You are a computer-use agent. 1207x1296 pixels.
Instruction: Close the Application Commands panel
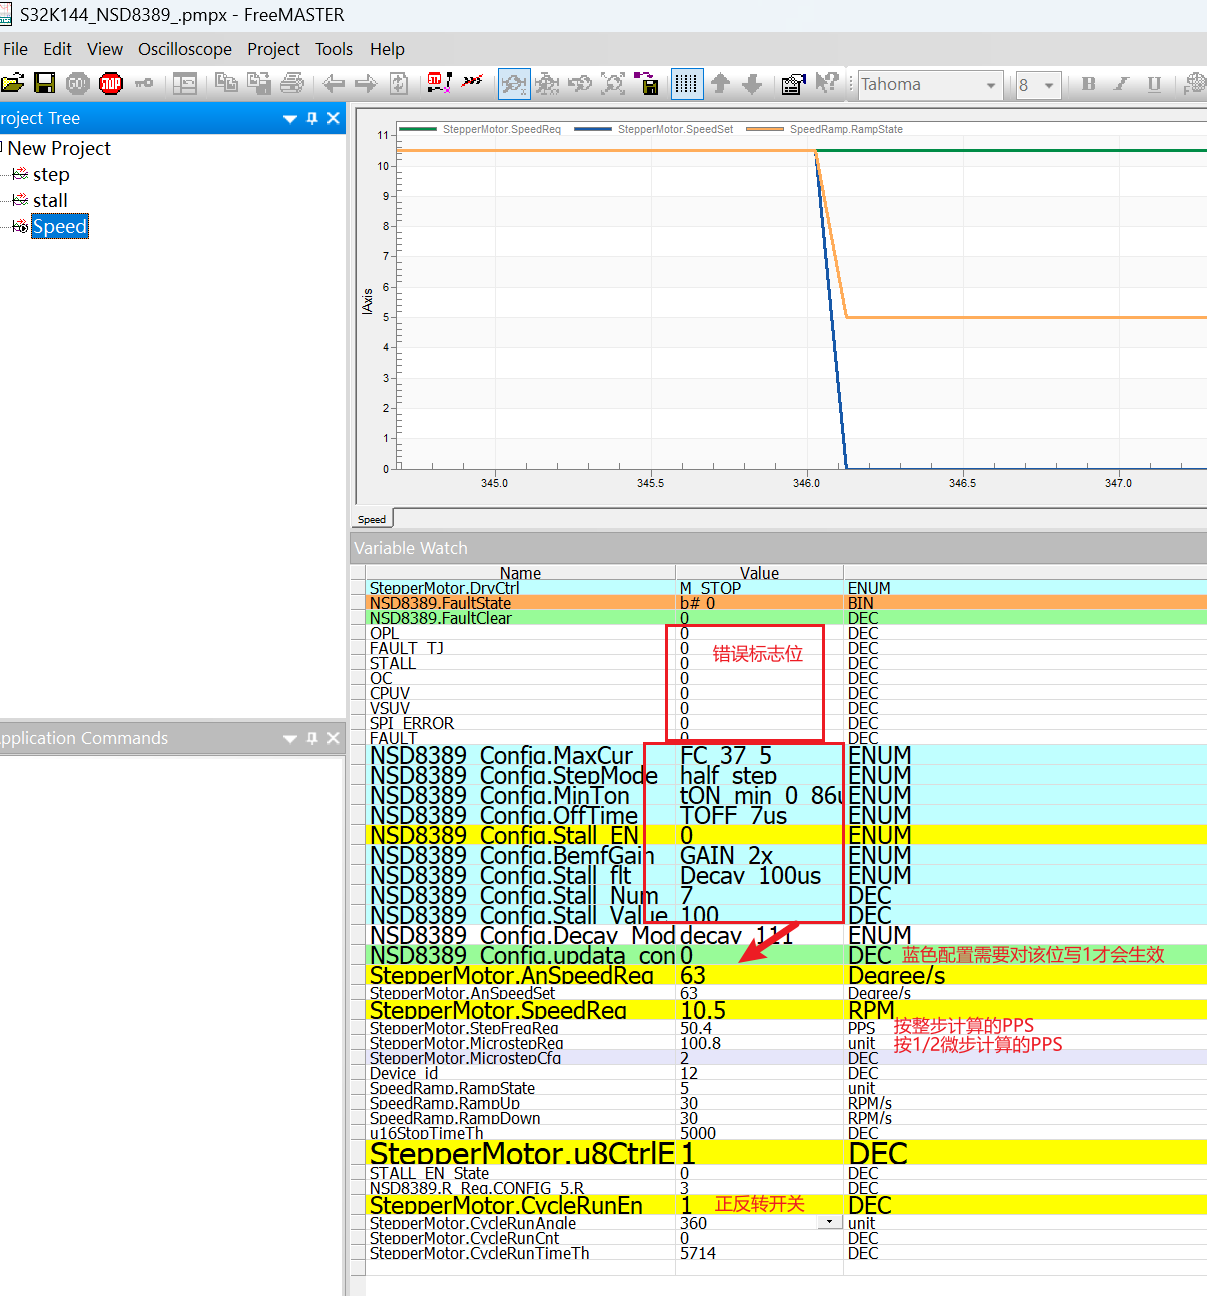coord(334,738)
